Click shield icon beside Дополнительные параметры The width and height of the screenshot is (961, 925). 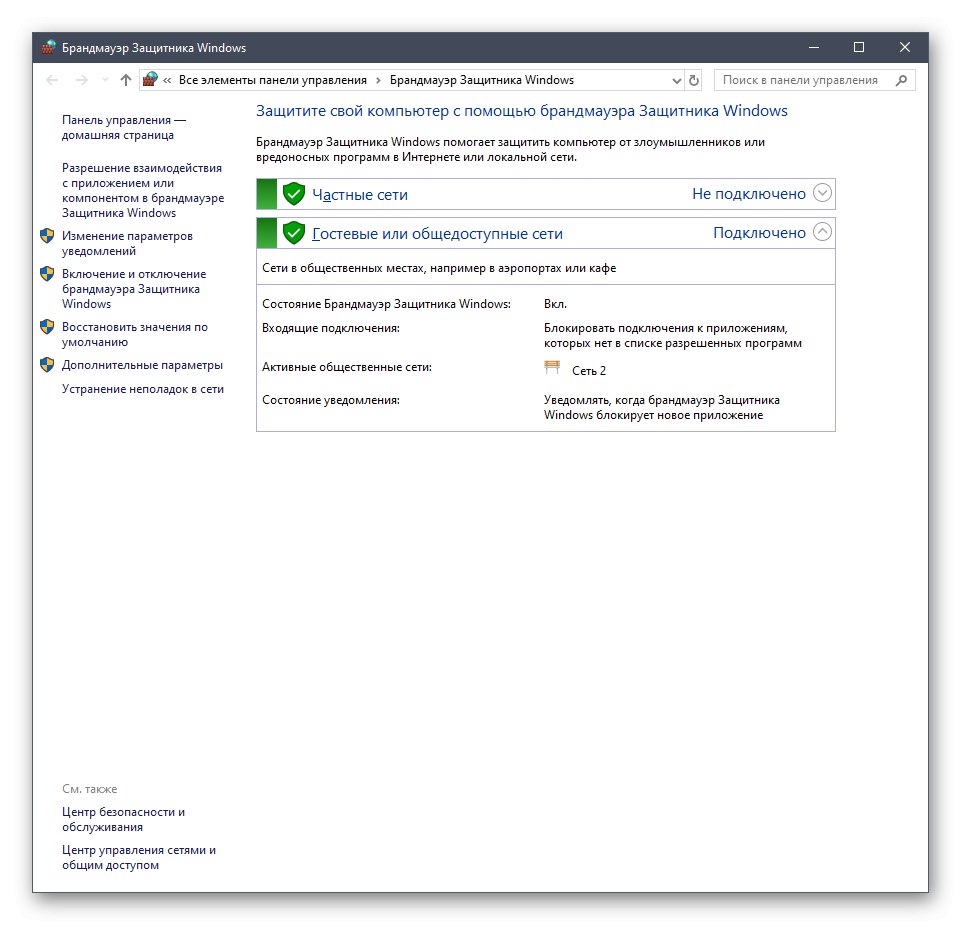(x=47, y=365)
